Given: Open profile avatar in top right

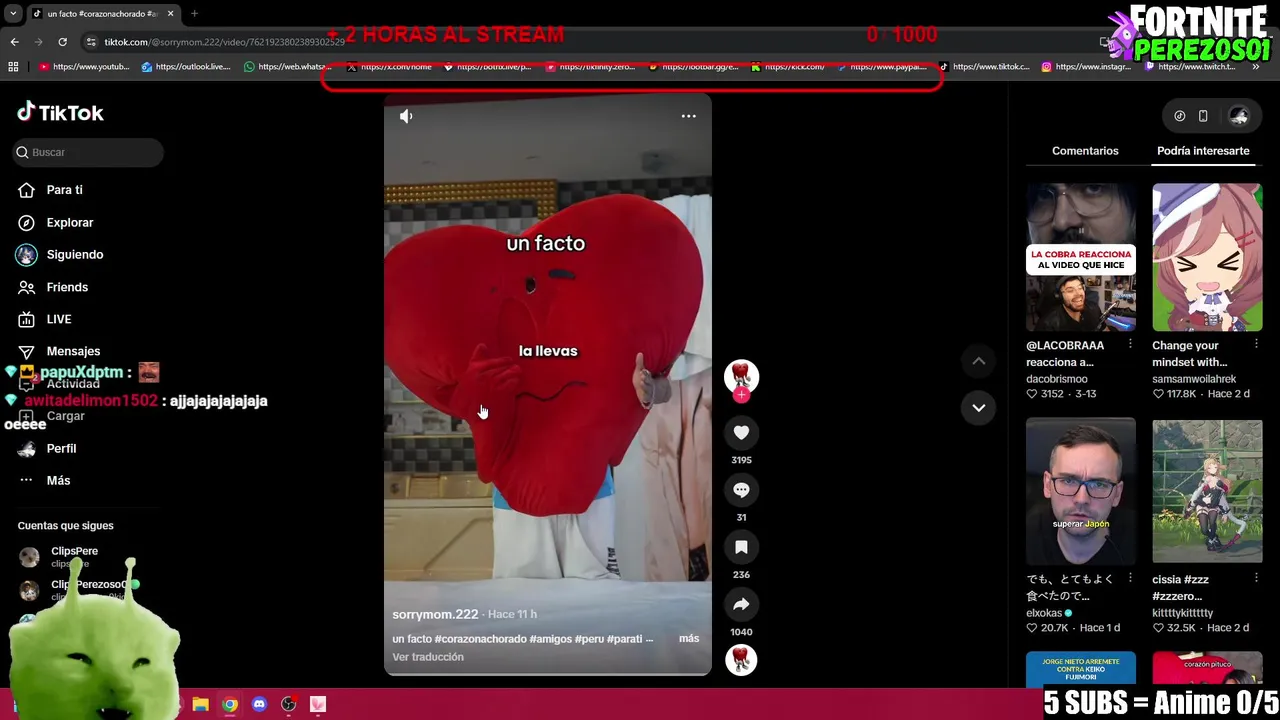Looking at the screenshot, I should point(1239,116).
